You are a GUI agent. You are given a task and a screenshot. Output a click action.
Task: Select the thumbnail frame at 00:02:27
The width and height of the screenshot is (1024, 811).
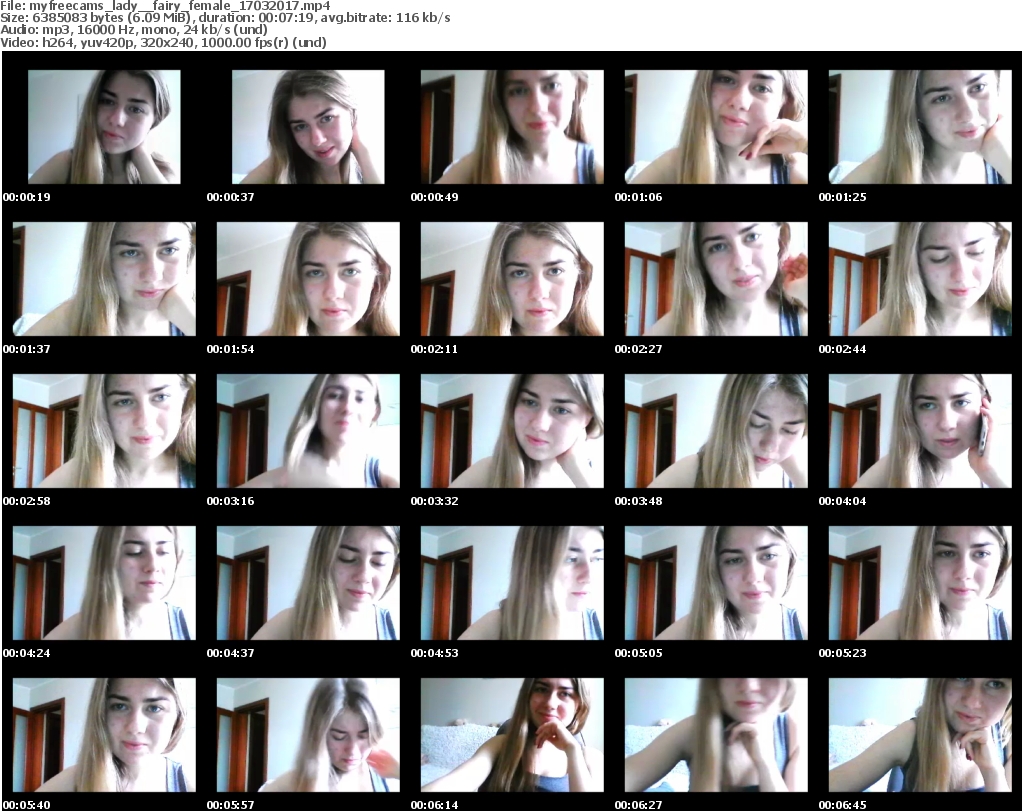pos(716,279)
